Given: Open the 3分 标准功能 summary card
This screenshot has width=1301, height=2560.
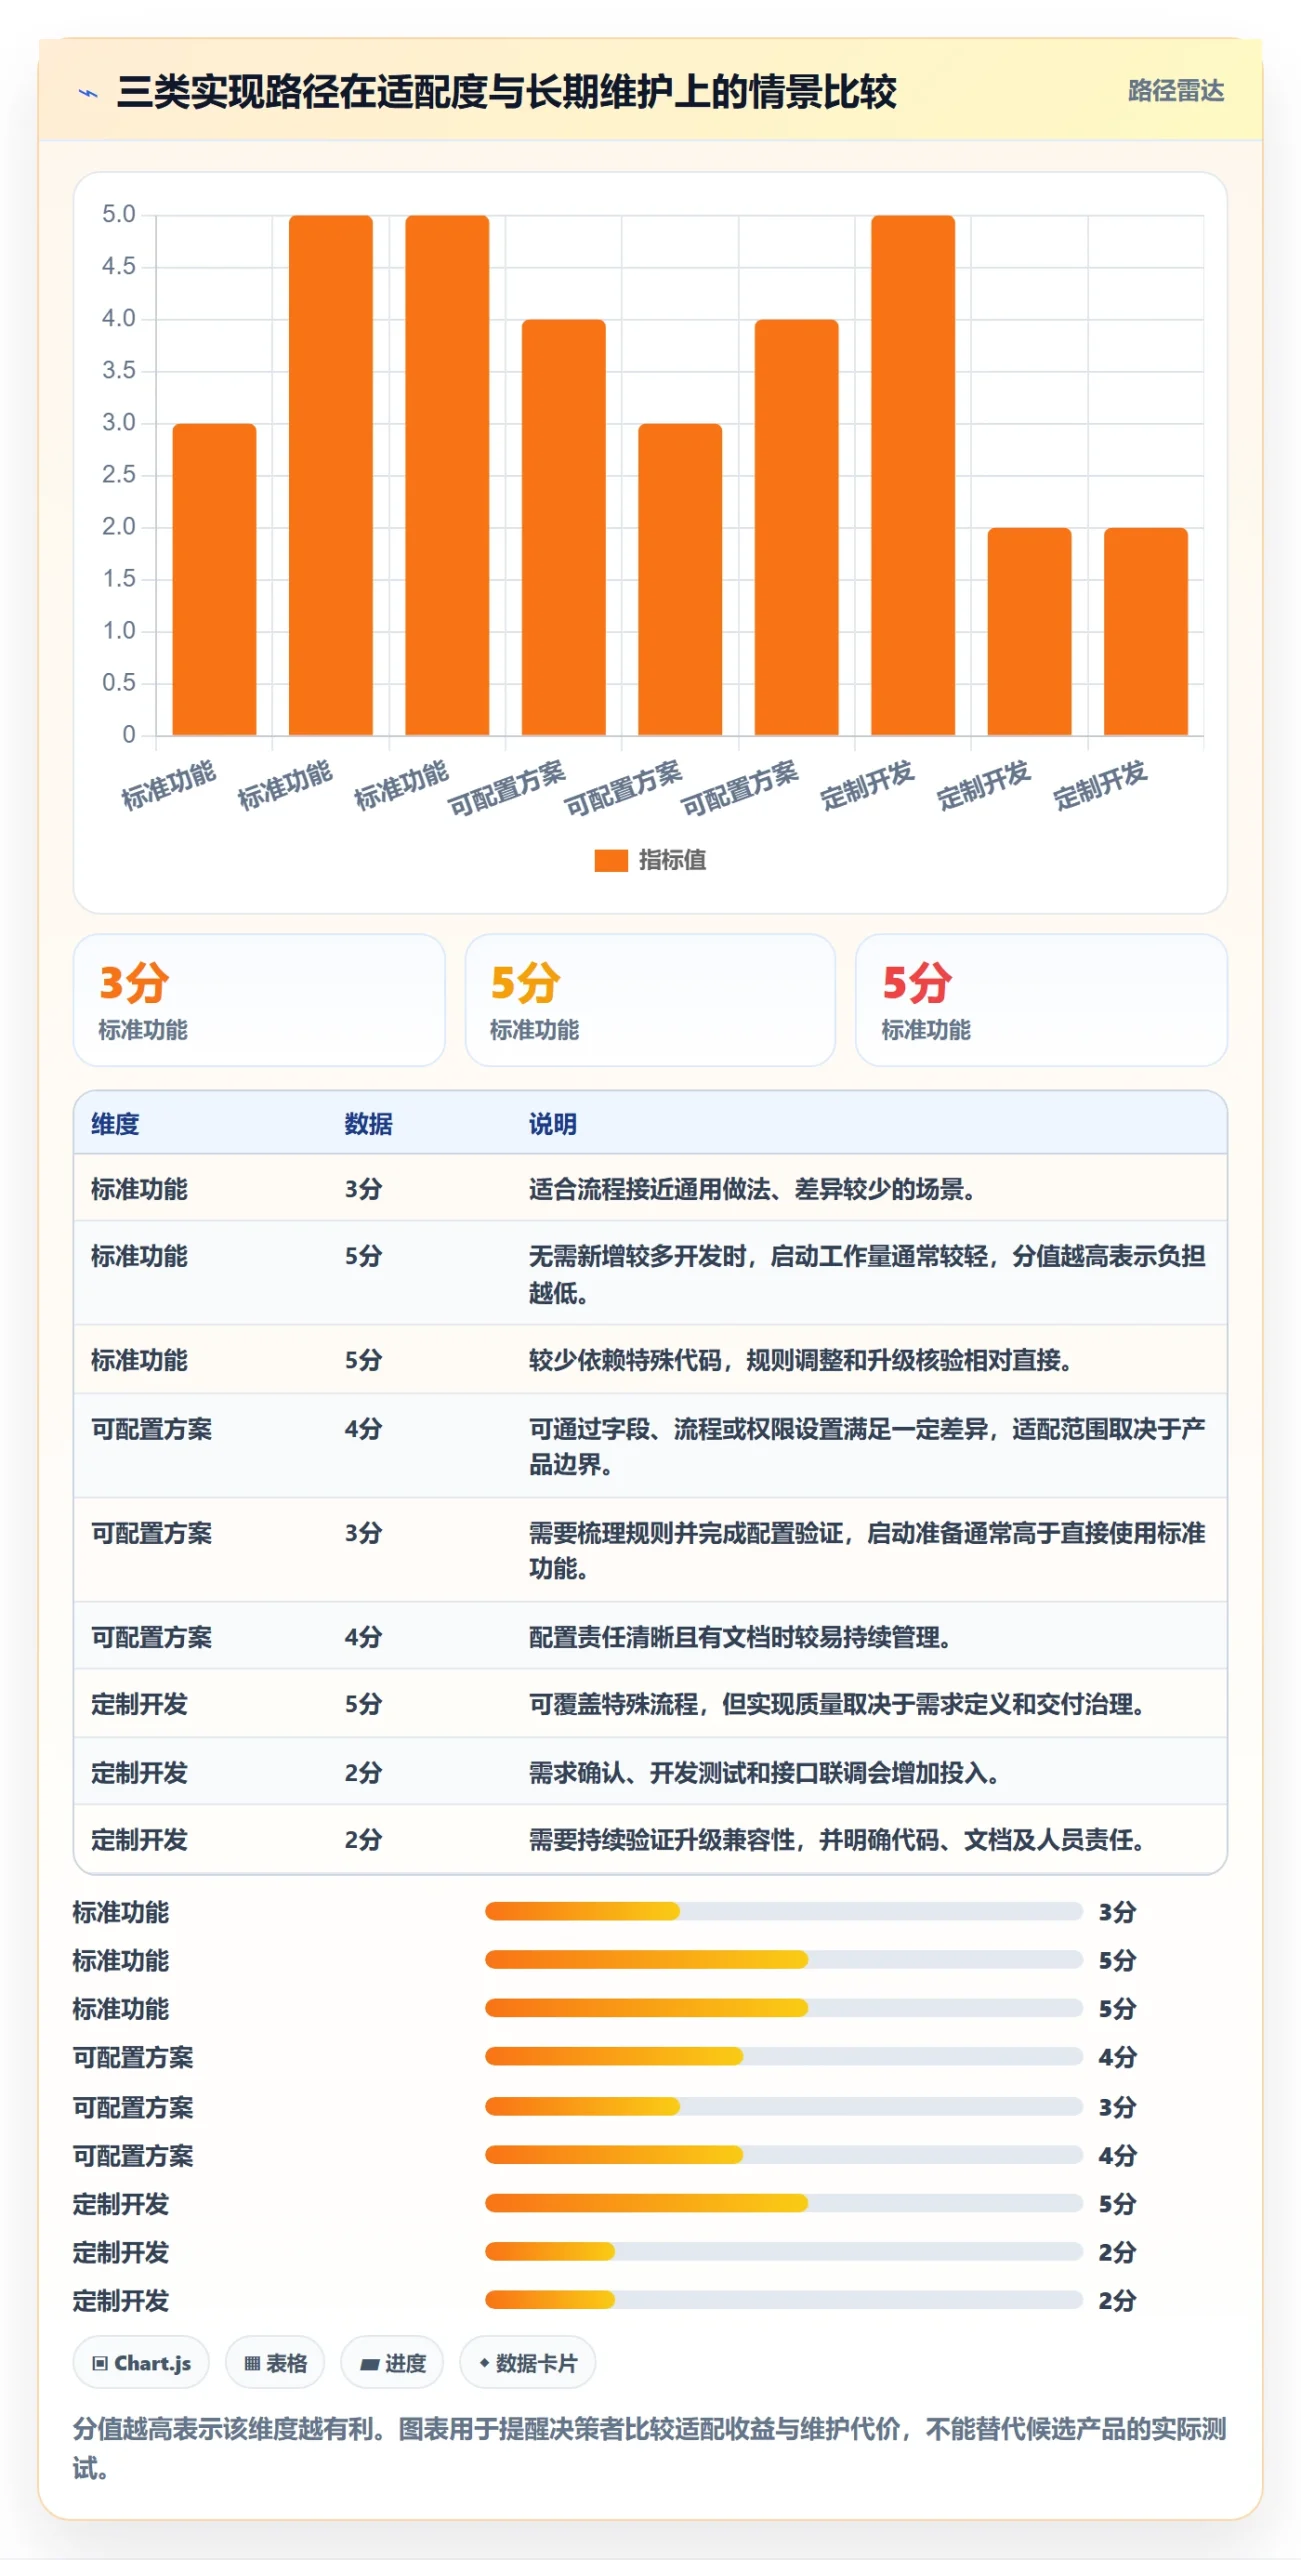Looking at the screenshot, I should pos(259,1000).
